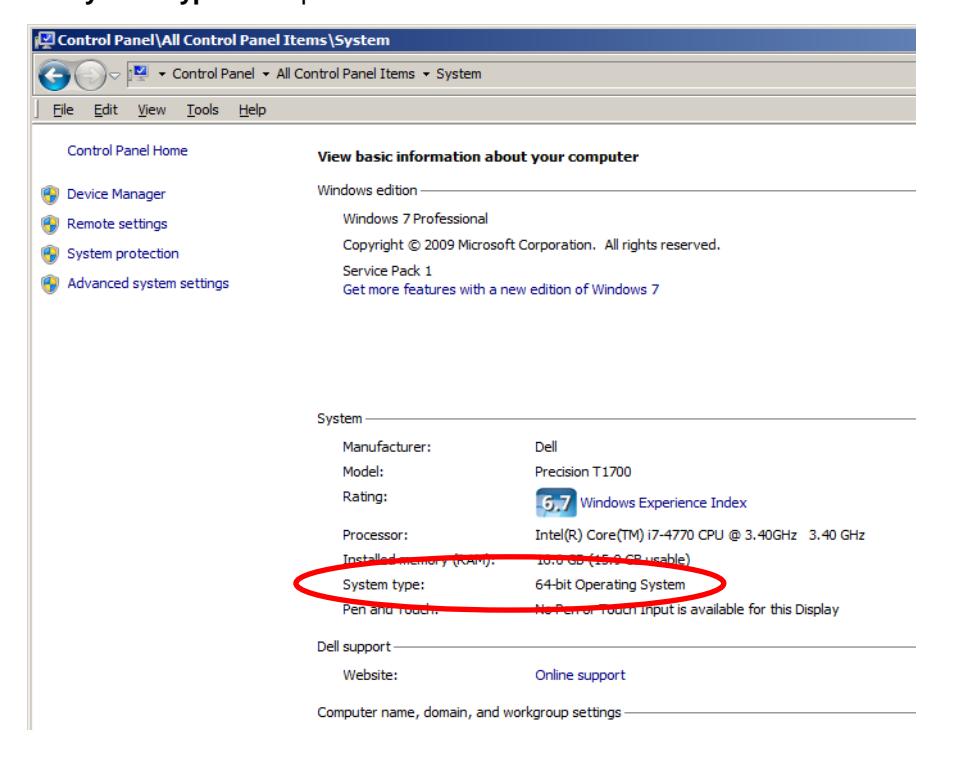This screenshot has width=953, height=757.
Task: Click the Dell manufacturer value
Action: (x=546, y=447)
